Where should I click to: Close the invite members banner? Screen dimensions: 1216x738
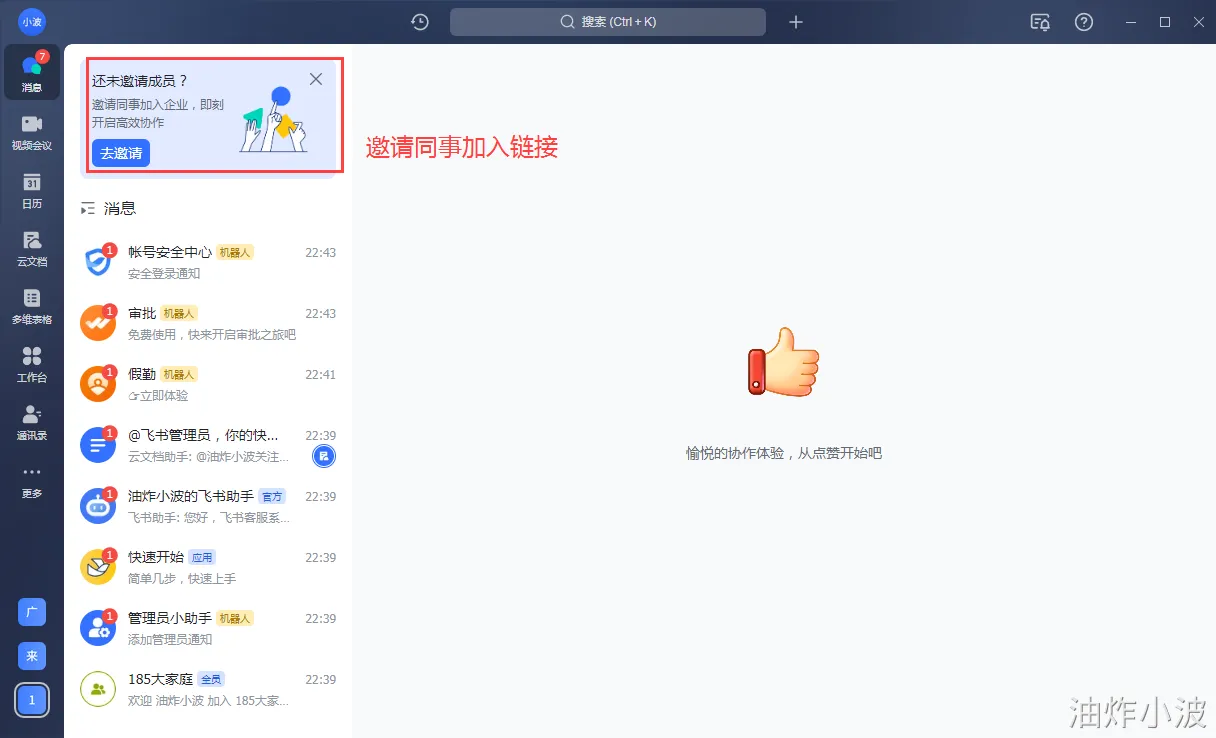click(316, 79)
